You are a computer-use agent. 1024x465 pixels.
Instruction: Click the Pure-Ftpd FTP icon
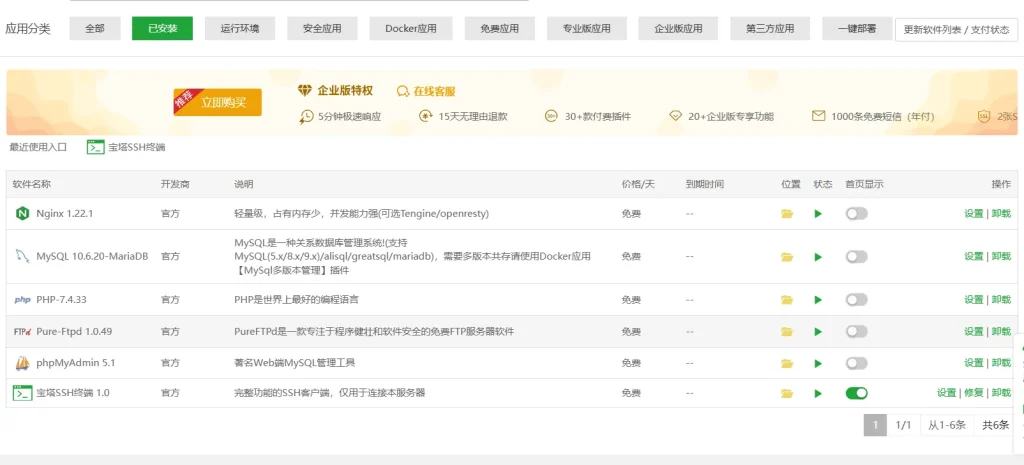point(23,332)
